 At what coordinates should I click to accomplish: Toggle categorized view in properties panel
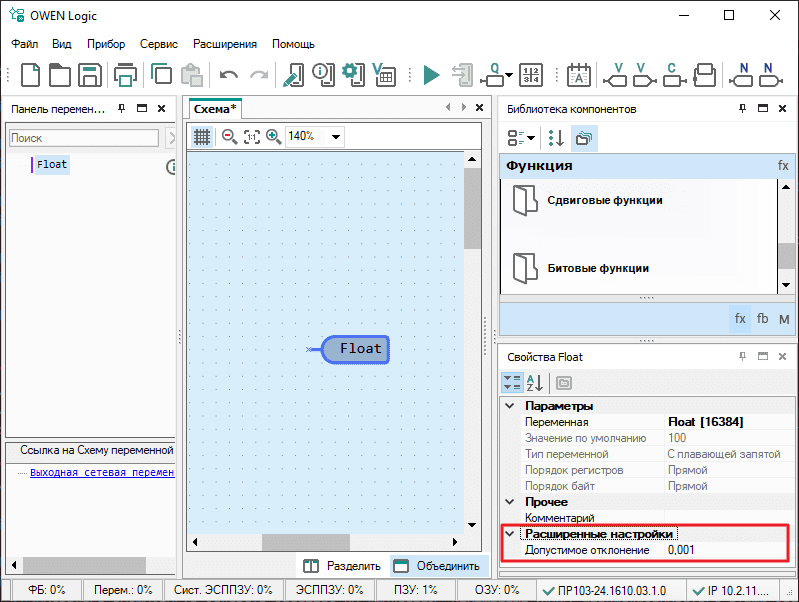click(512, 382)
